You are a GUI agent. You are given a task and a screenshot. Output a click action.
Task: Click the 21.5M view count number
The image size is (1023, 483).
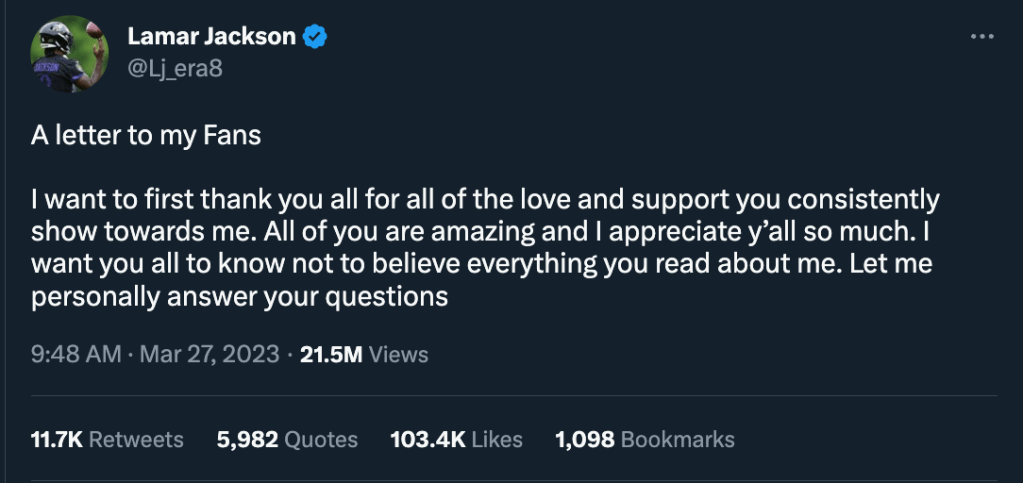coord(331,354)
